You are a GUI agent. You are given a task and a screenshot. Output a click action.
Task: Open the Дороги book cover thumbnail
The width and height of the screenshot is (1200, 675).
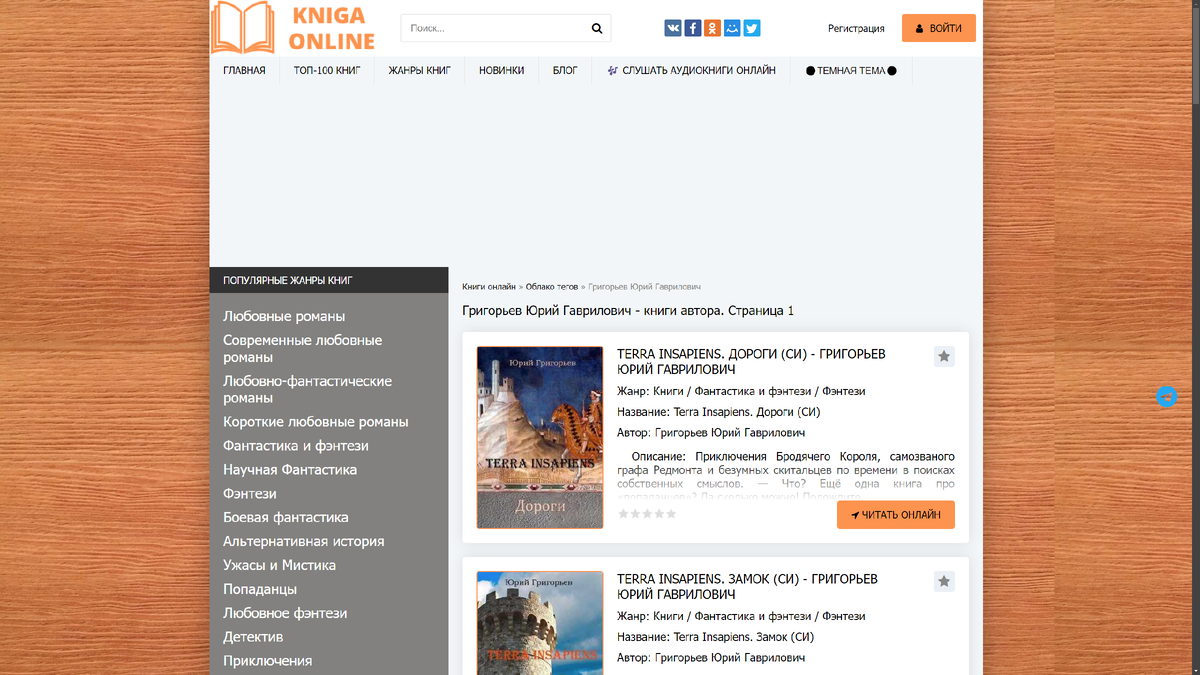(540, 437)
